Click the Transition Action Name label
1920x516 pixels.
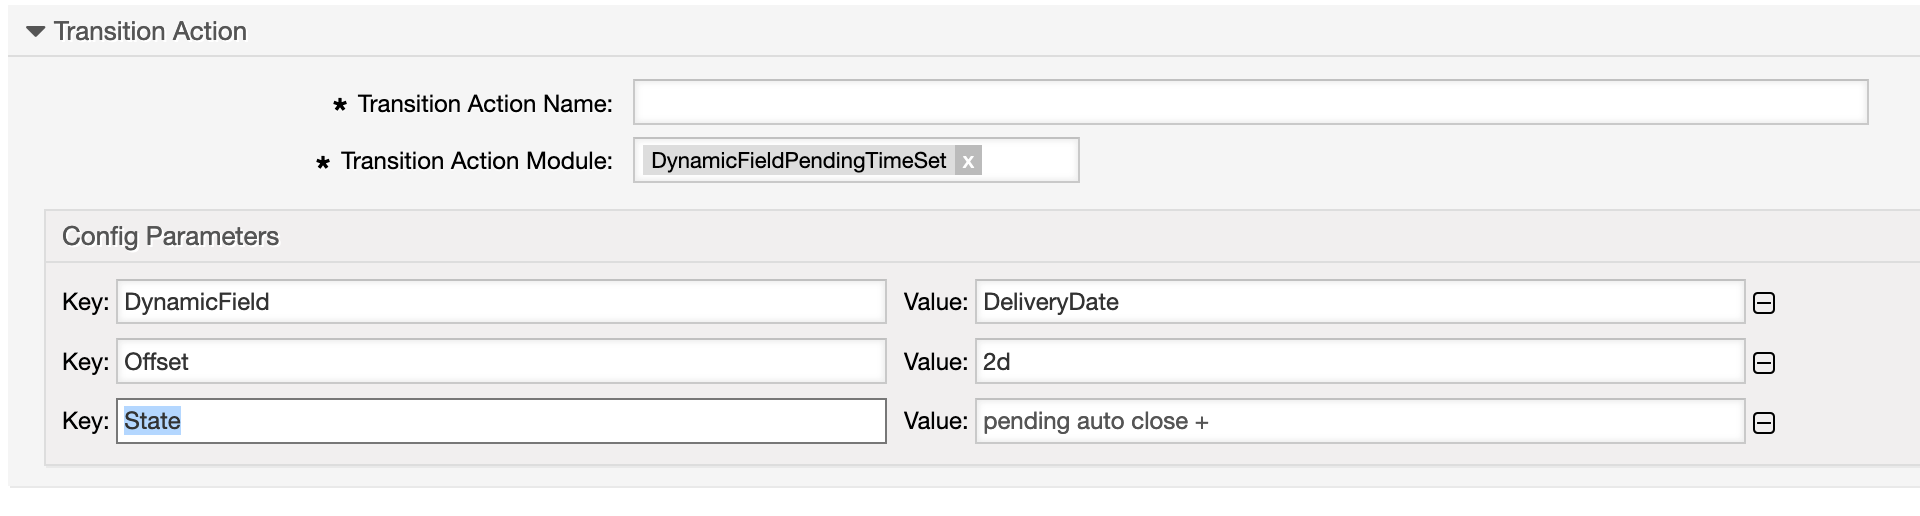(485, 104)
